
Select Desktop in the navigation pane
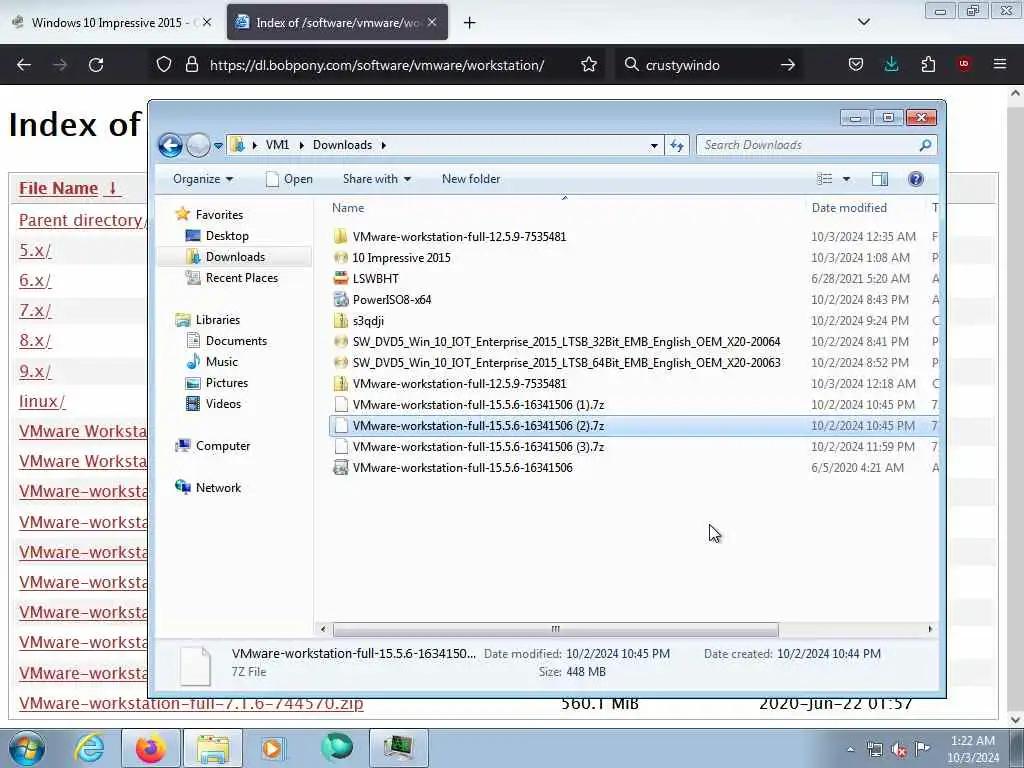point(217,236)
